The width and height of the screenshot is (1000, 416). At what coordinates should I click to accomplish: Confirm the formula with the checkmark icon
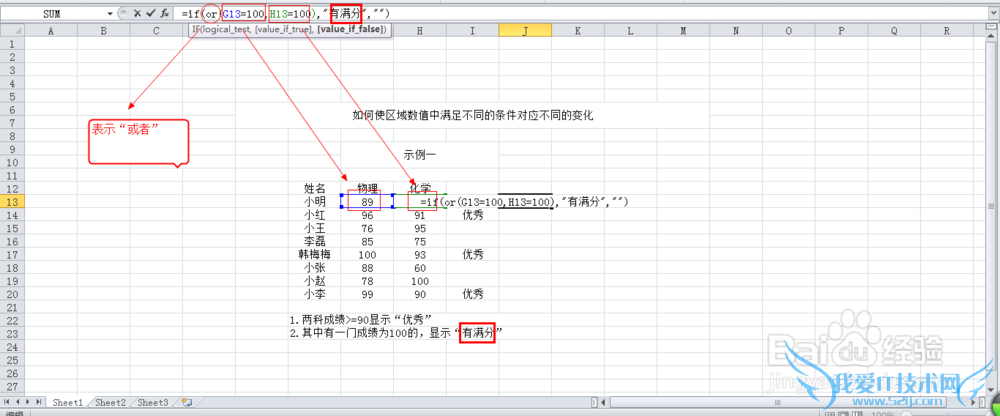coord(151,13)
